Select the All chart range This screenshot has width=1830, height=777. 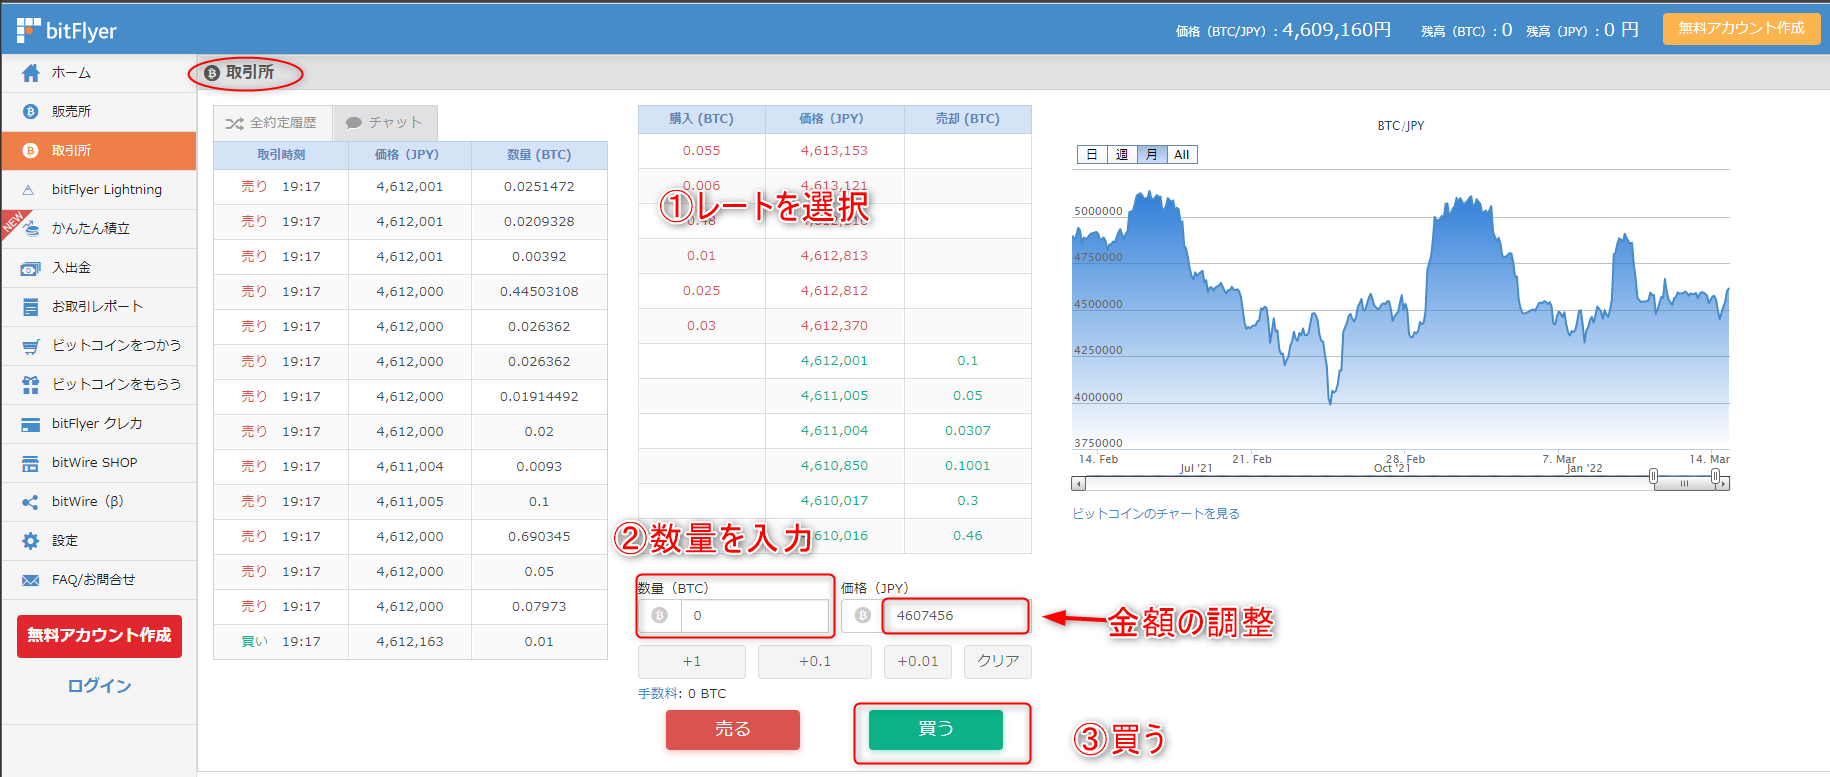tap(1182, 155)
